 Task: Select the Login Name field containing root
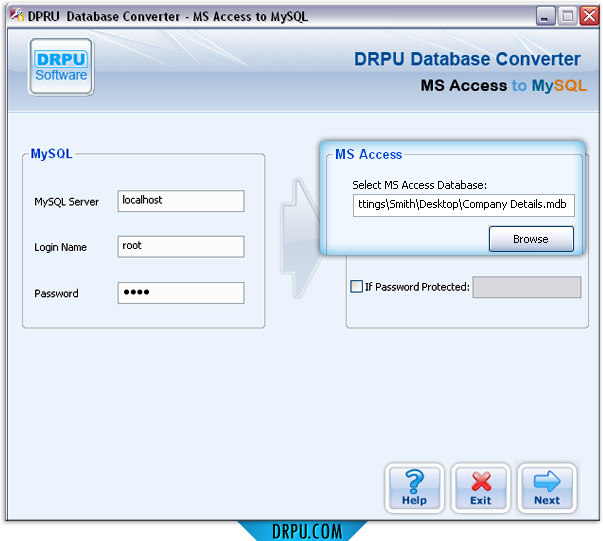tap(180, 247)
